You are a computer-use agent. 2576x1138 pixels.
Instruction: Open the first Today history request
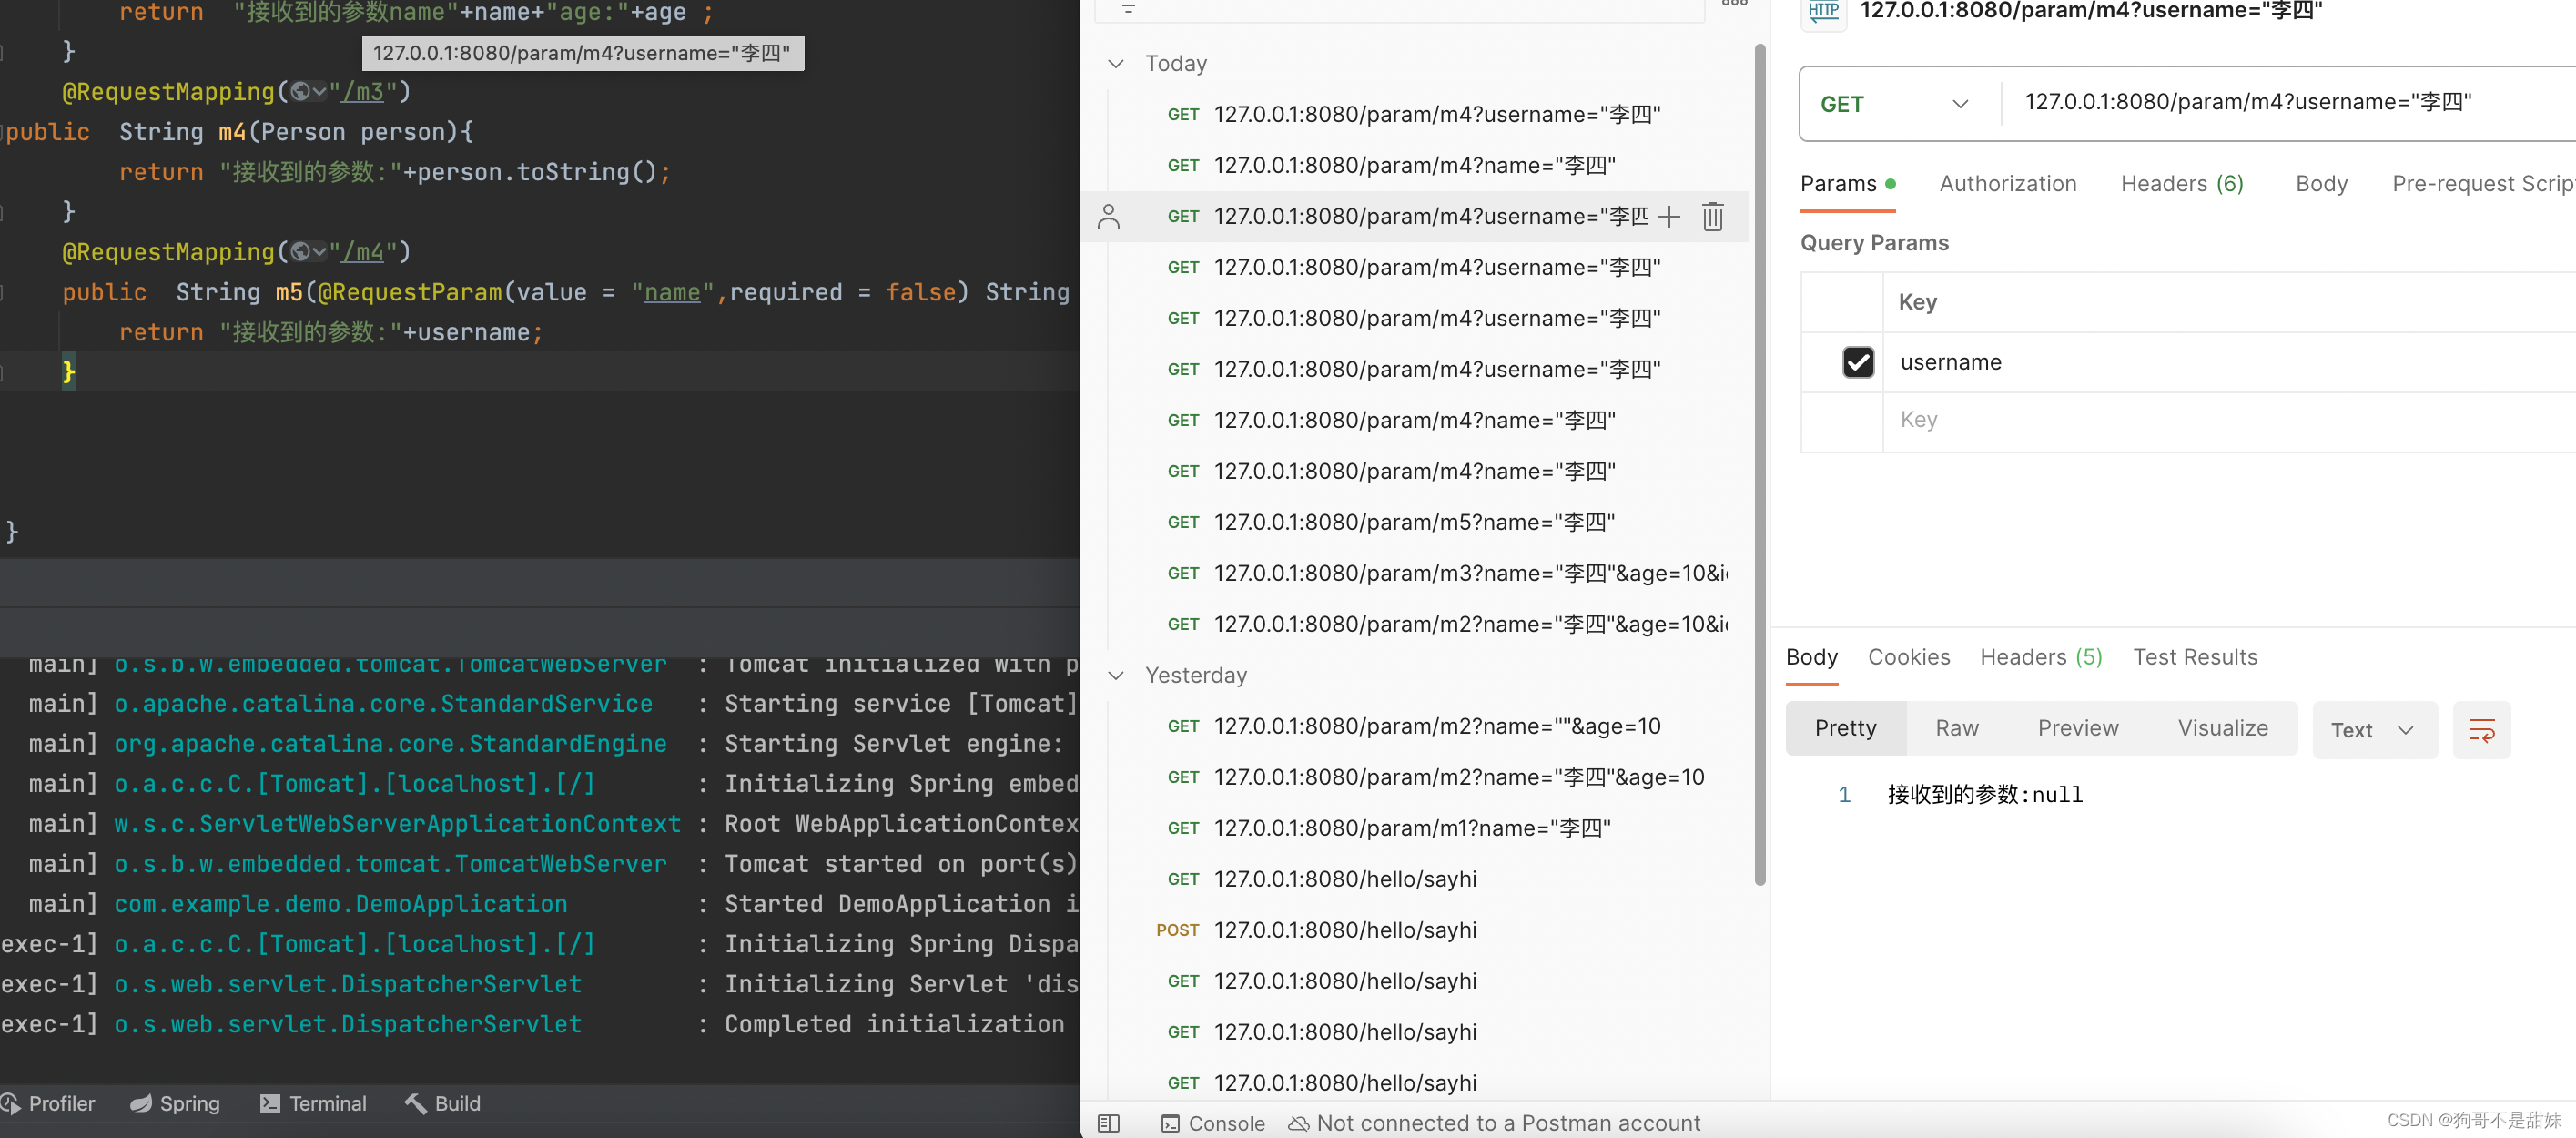[1436, 115]
